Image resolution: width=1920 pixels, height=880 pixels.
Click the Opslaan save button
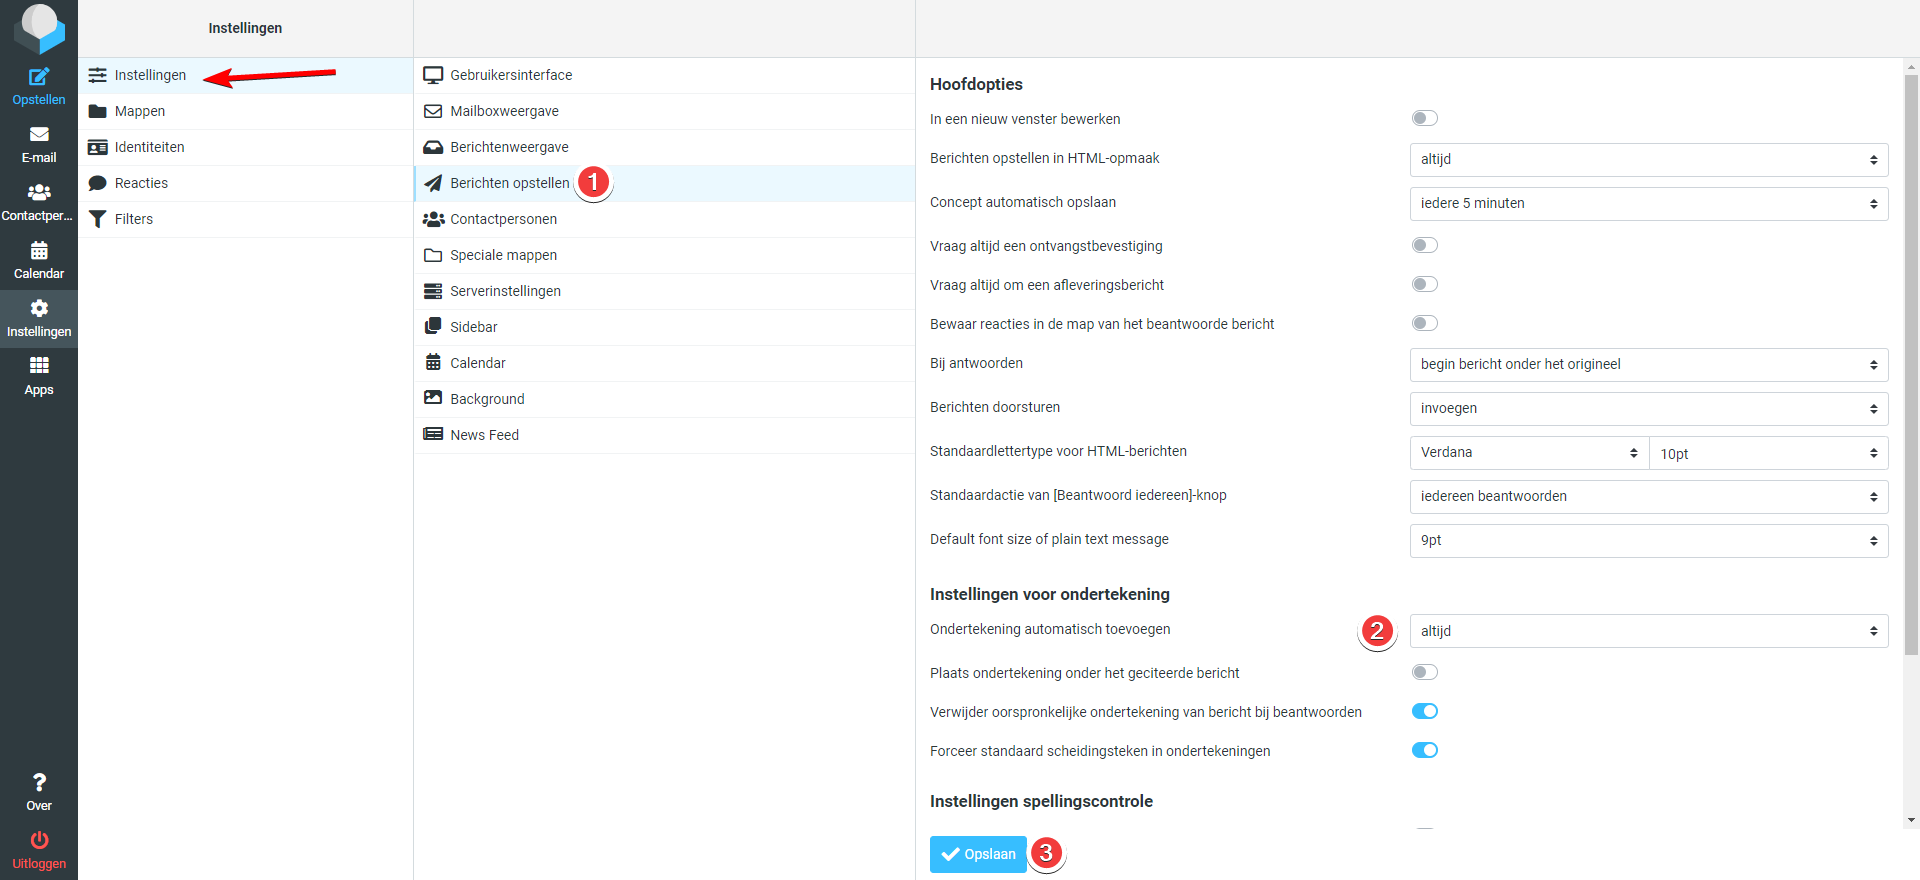[978, 854]
